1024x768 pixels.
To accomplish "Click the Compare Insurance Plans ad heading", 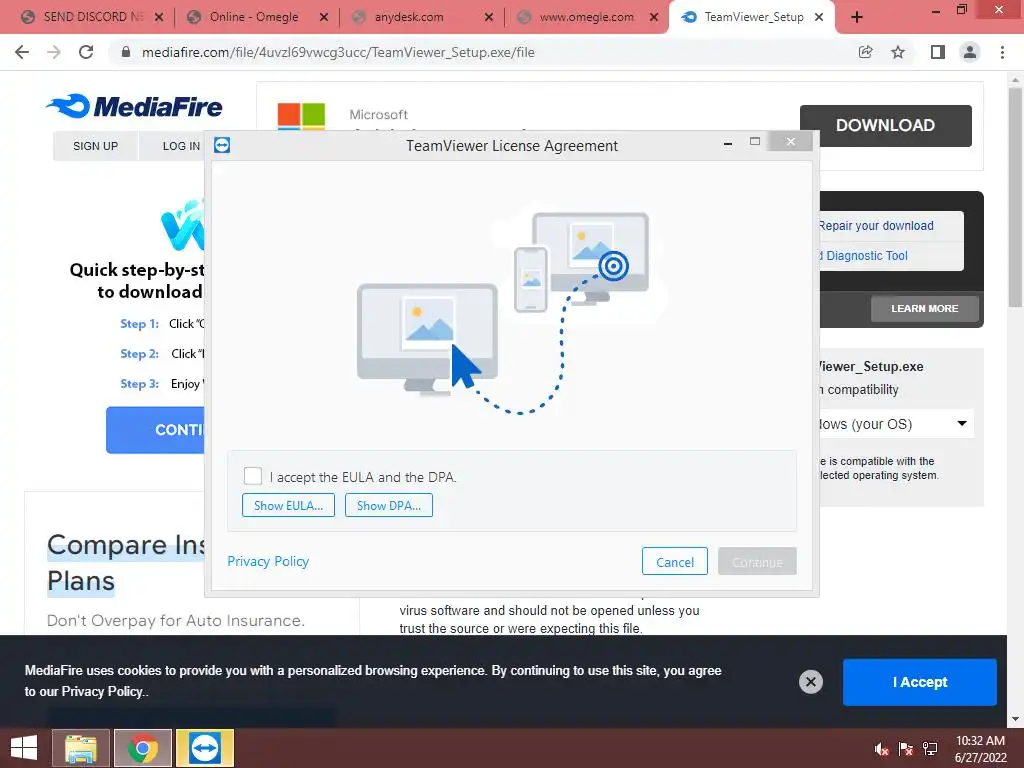I will (125, 562).
